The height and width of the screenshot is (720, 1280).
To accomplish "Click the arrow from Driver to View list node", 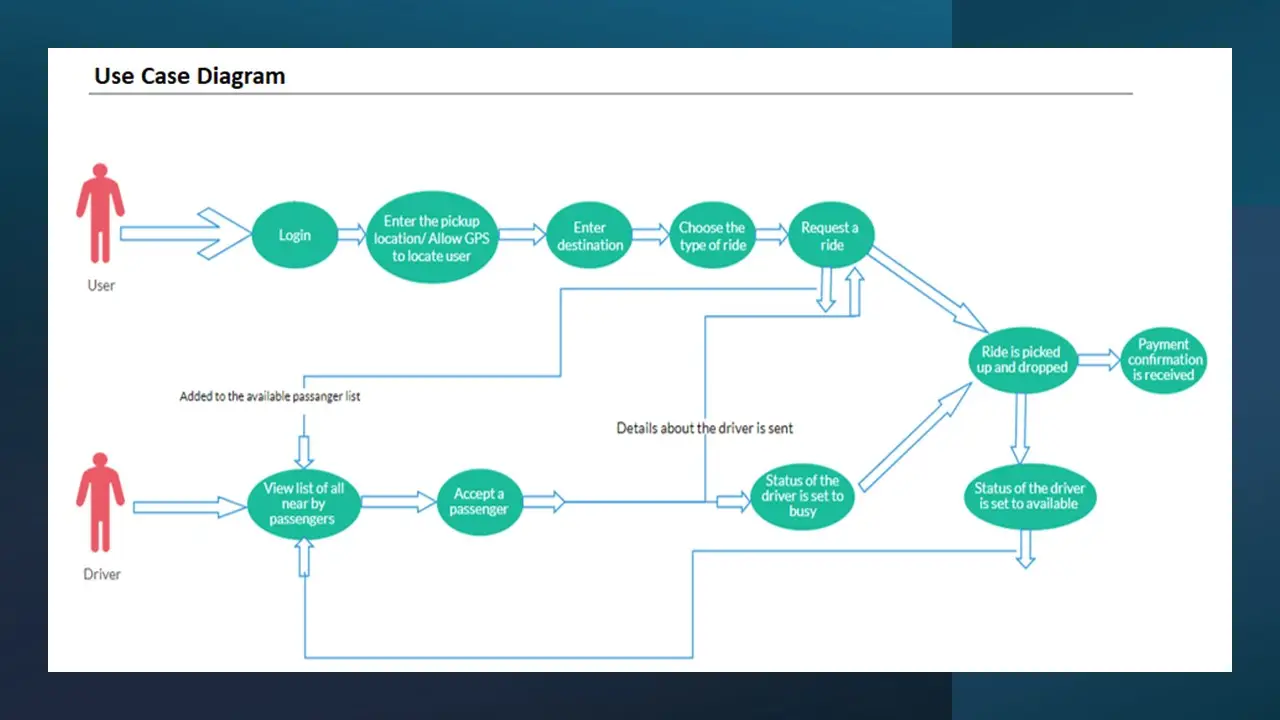I will (189, 508).
